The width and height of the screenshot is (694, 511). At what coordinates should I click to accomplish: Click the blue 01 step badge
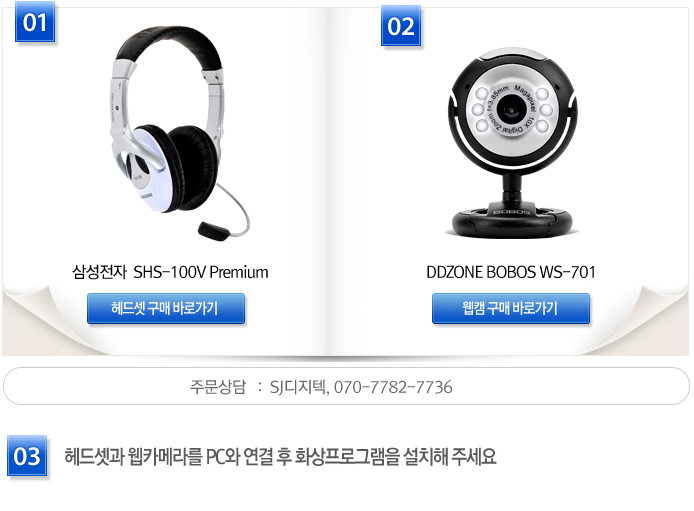coord(35,22)
